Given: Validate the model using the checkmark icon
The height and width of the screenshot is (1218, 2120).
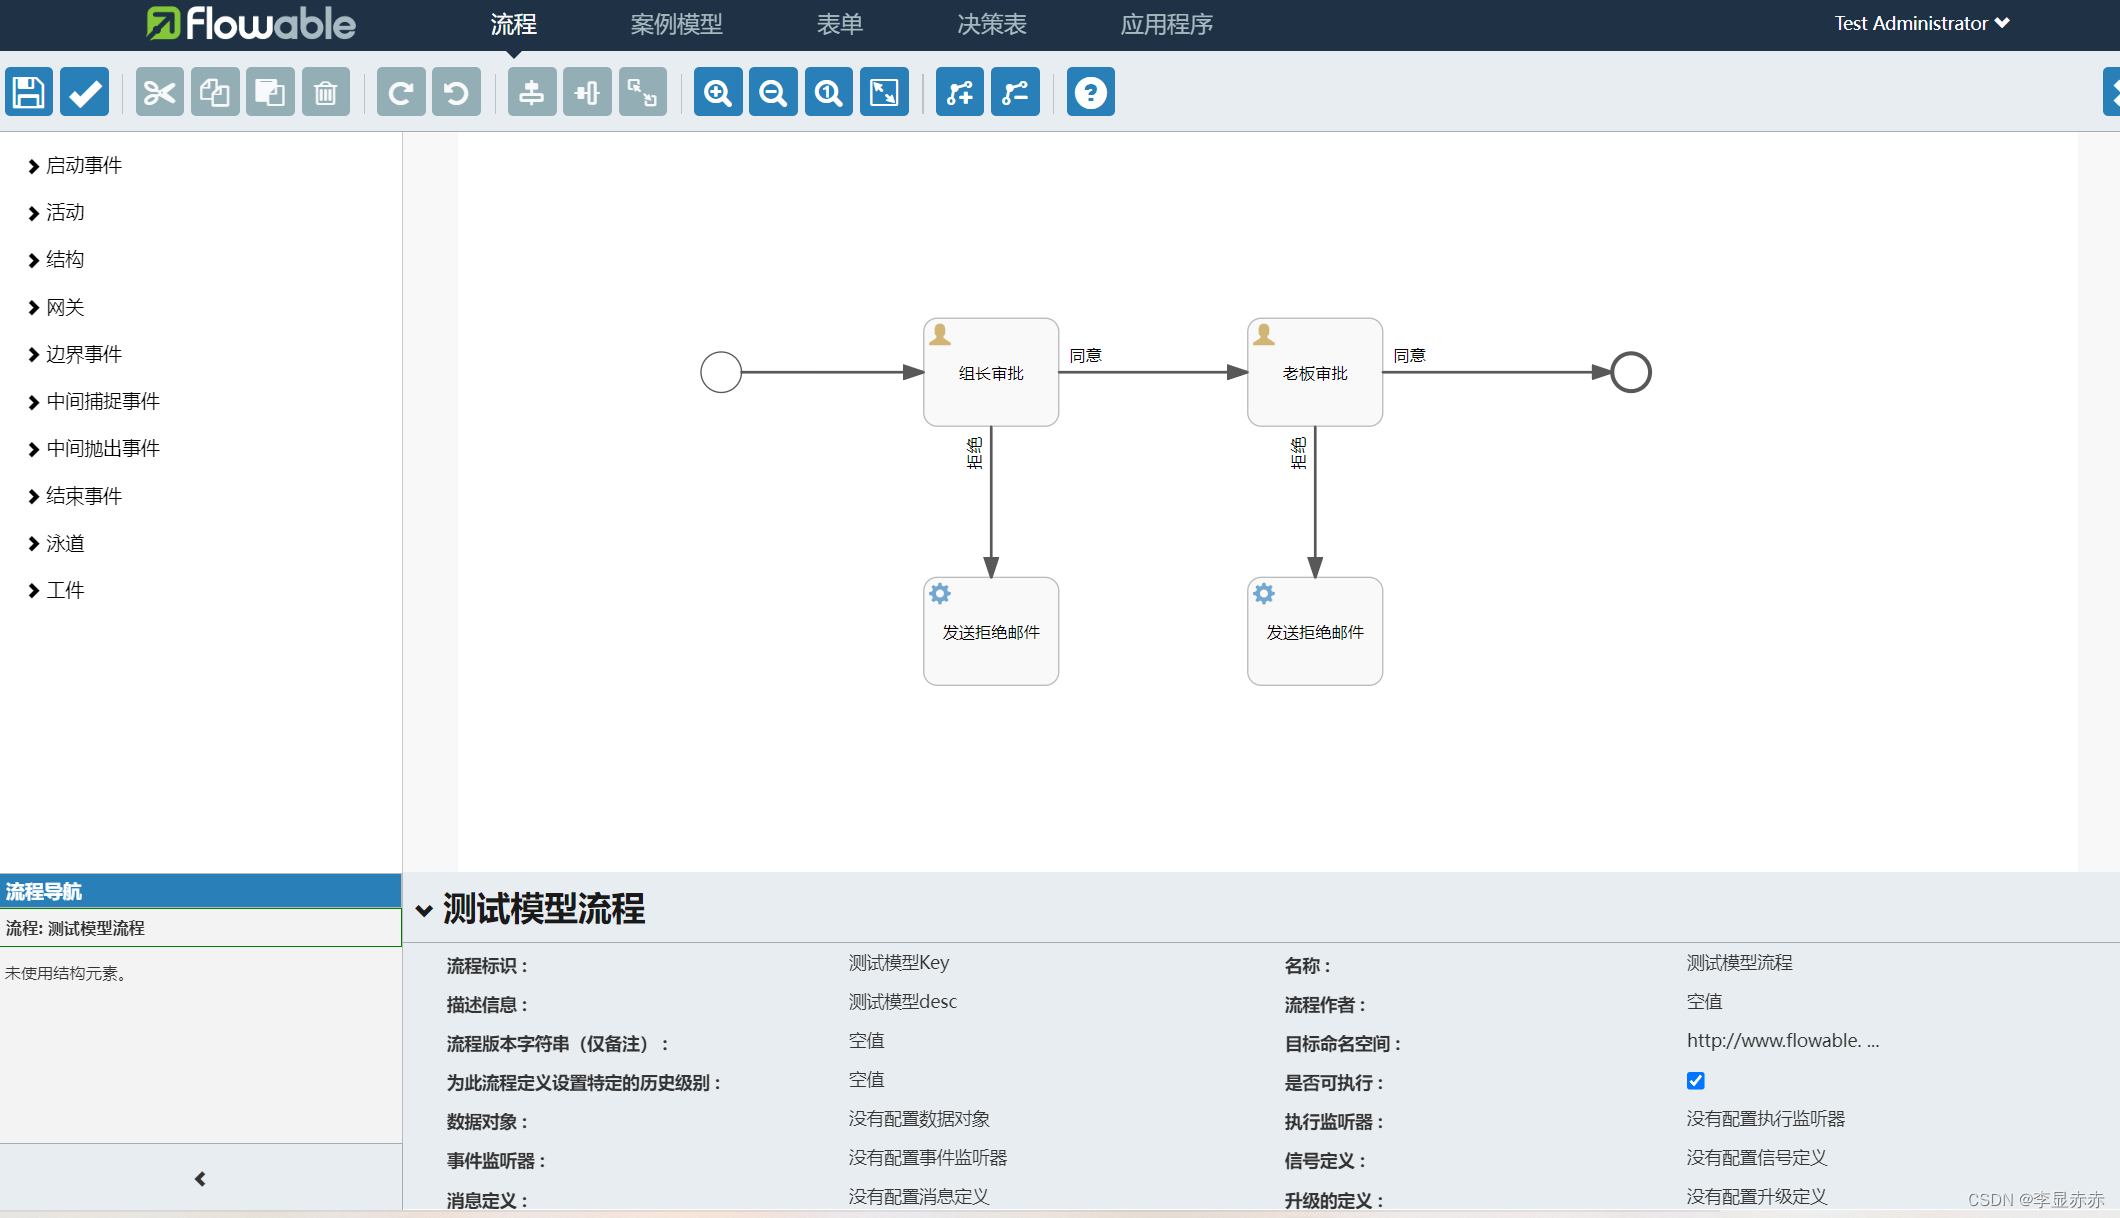Looking at the screenshot, I should [84, 91].
